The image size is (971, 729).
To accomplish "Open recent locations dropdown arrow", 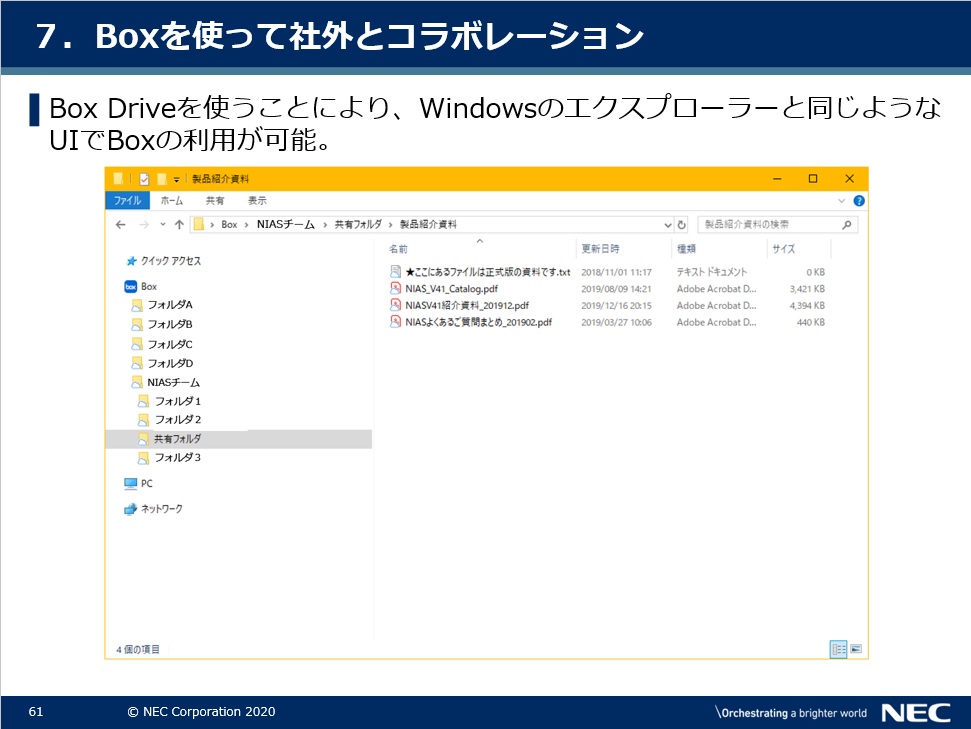I will point(163,224).
